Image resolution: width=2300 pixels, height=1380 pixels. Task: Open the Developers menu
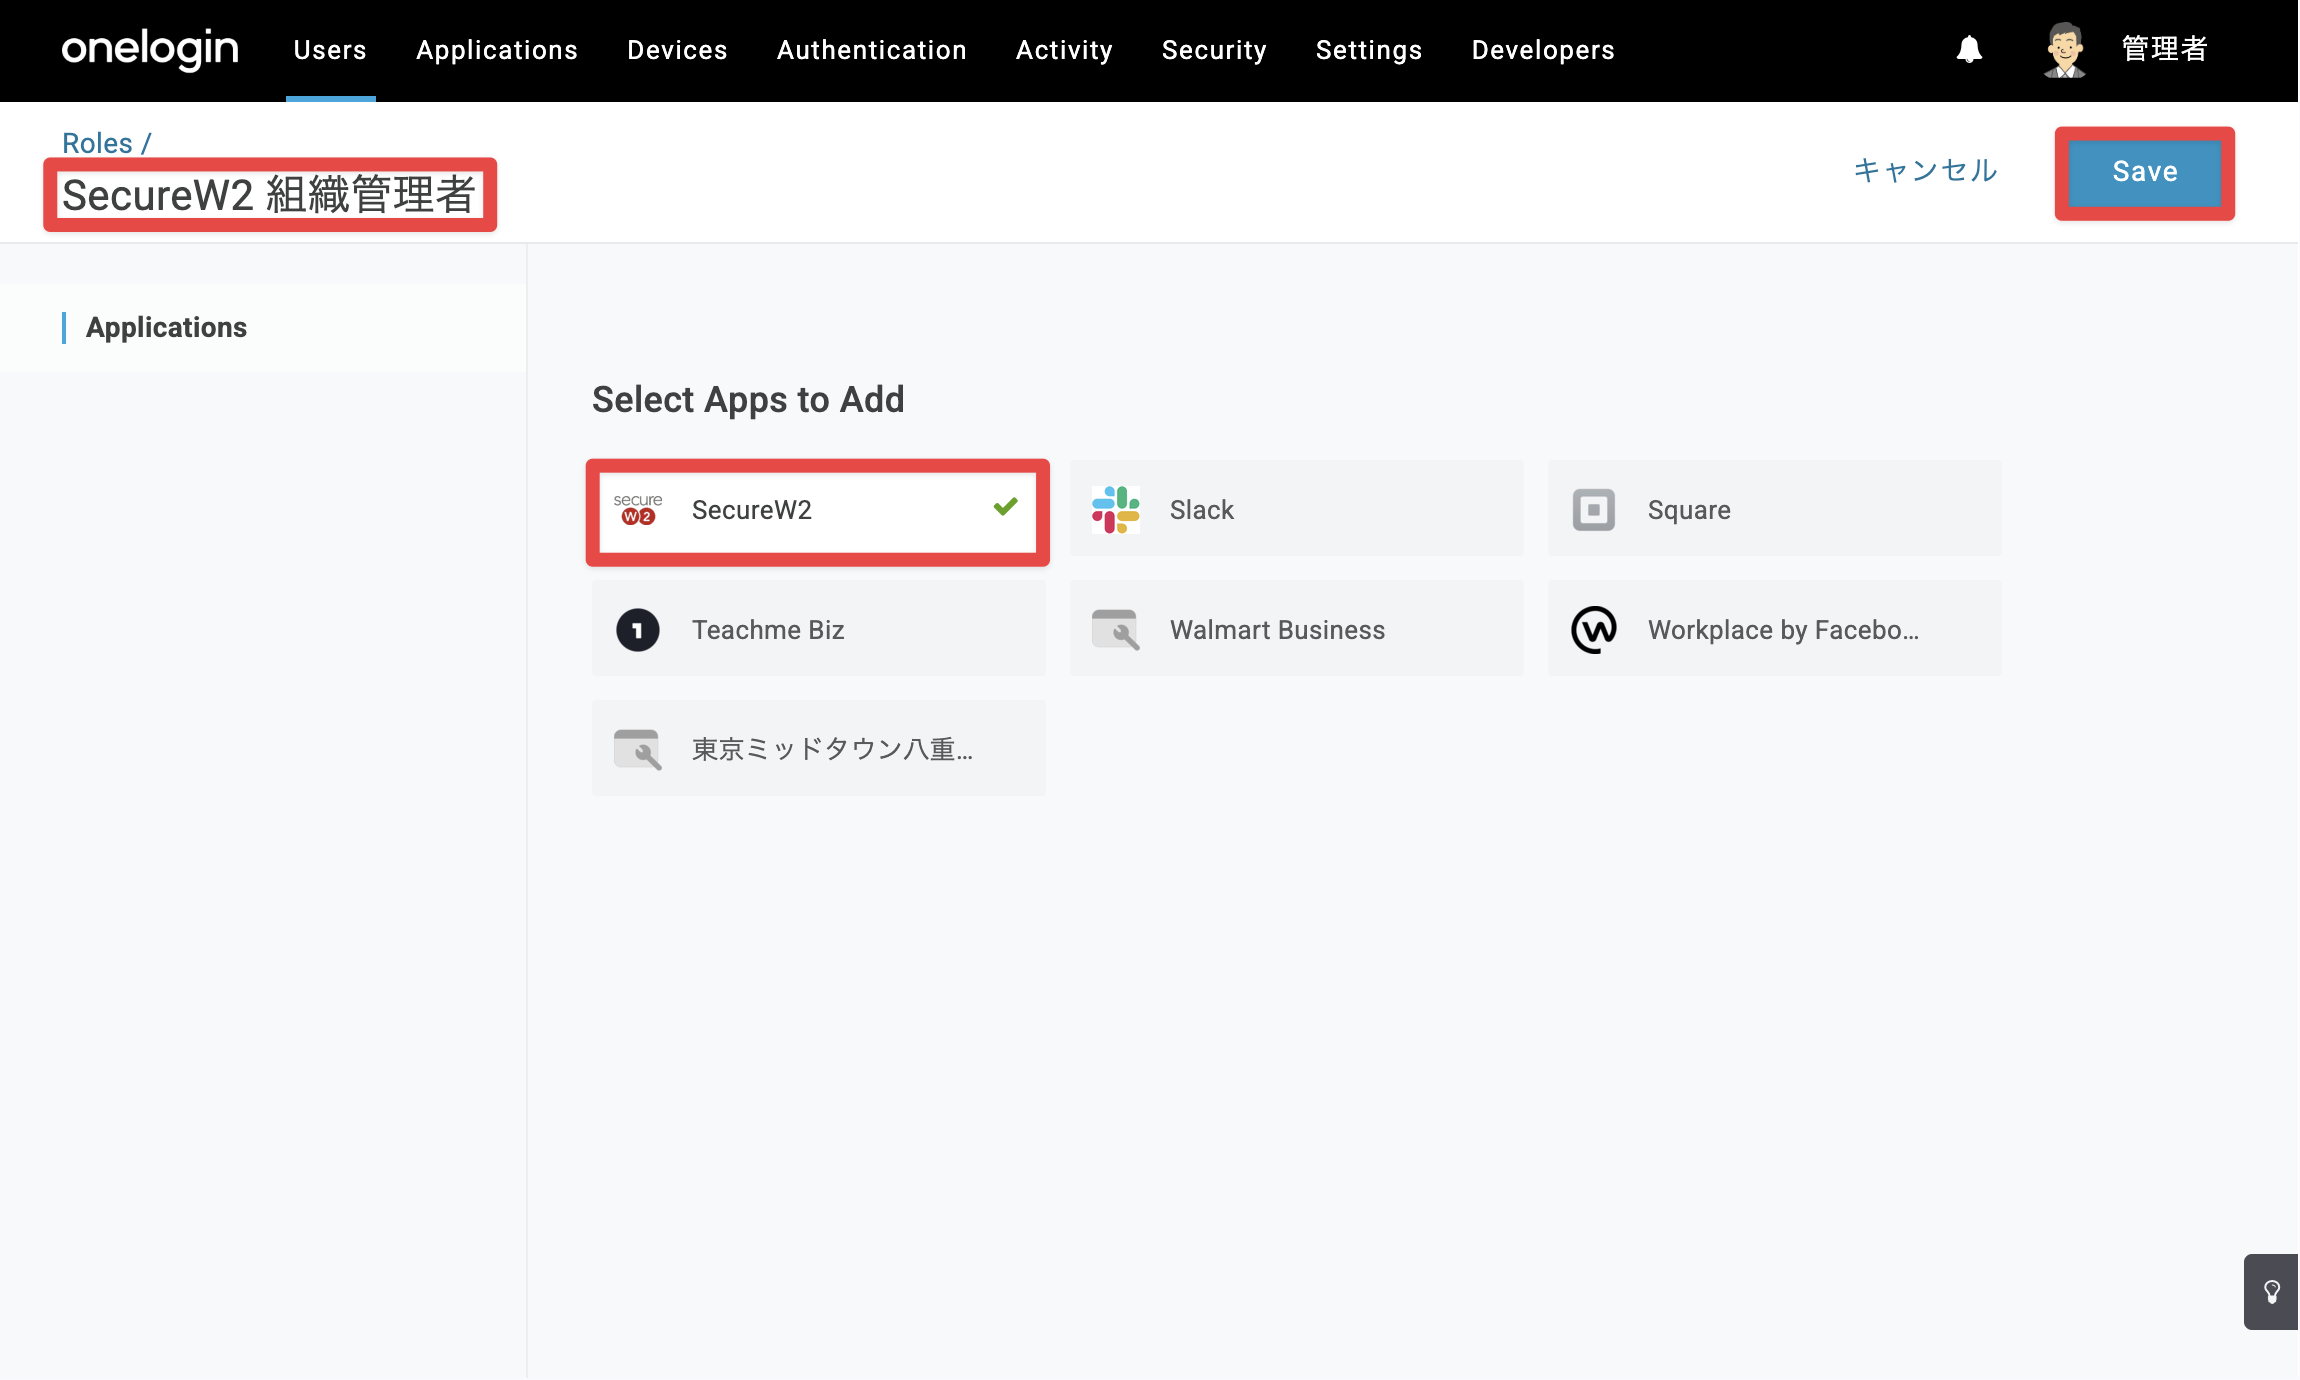[x=1543, y=50]
